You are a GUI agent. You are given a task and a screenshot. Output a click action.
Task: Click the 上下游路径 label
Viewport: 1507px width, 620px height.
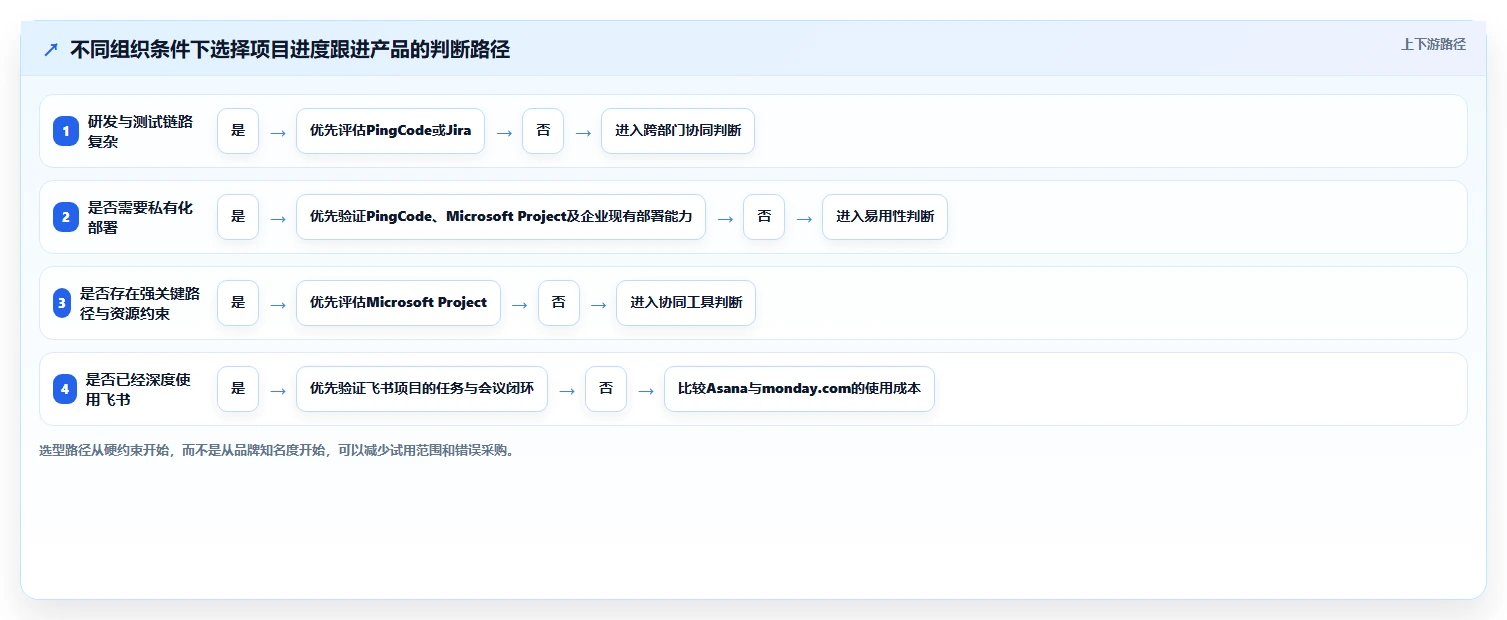(1433, 44)
